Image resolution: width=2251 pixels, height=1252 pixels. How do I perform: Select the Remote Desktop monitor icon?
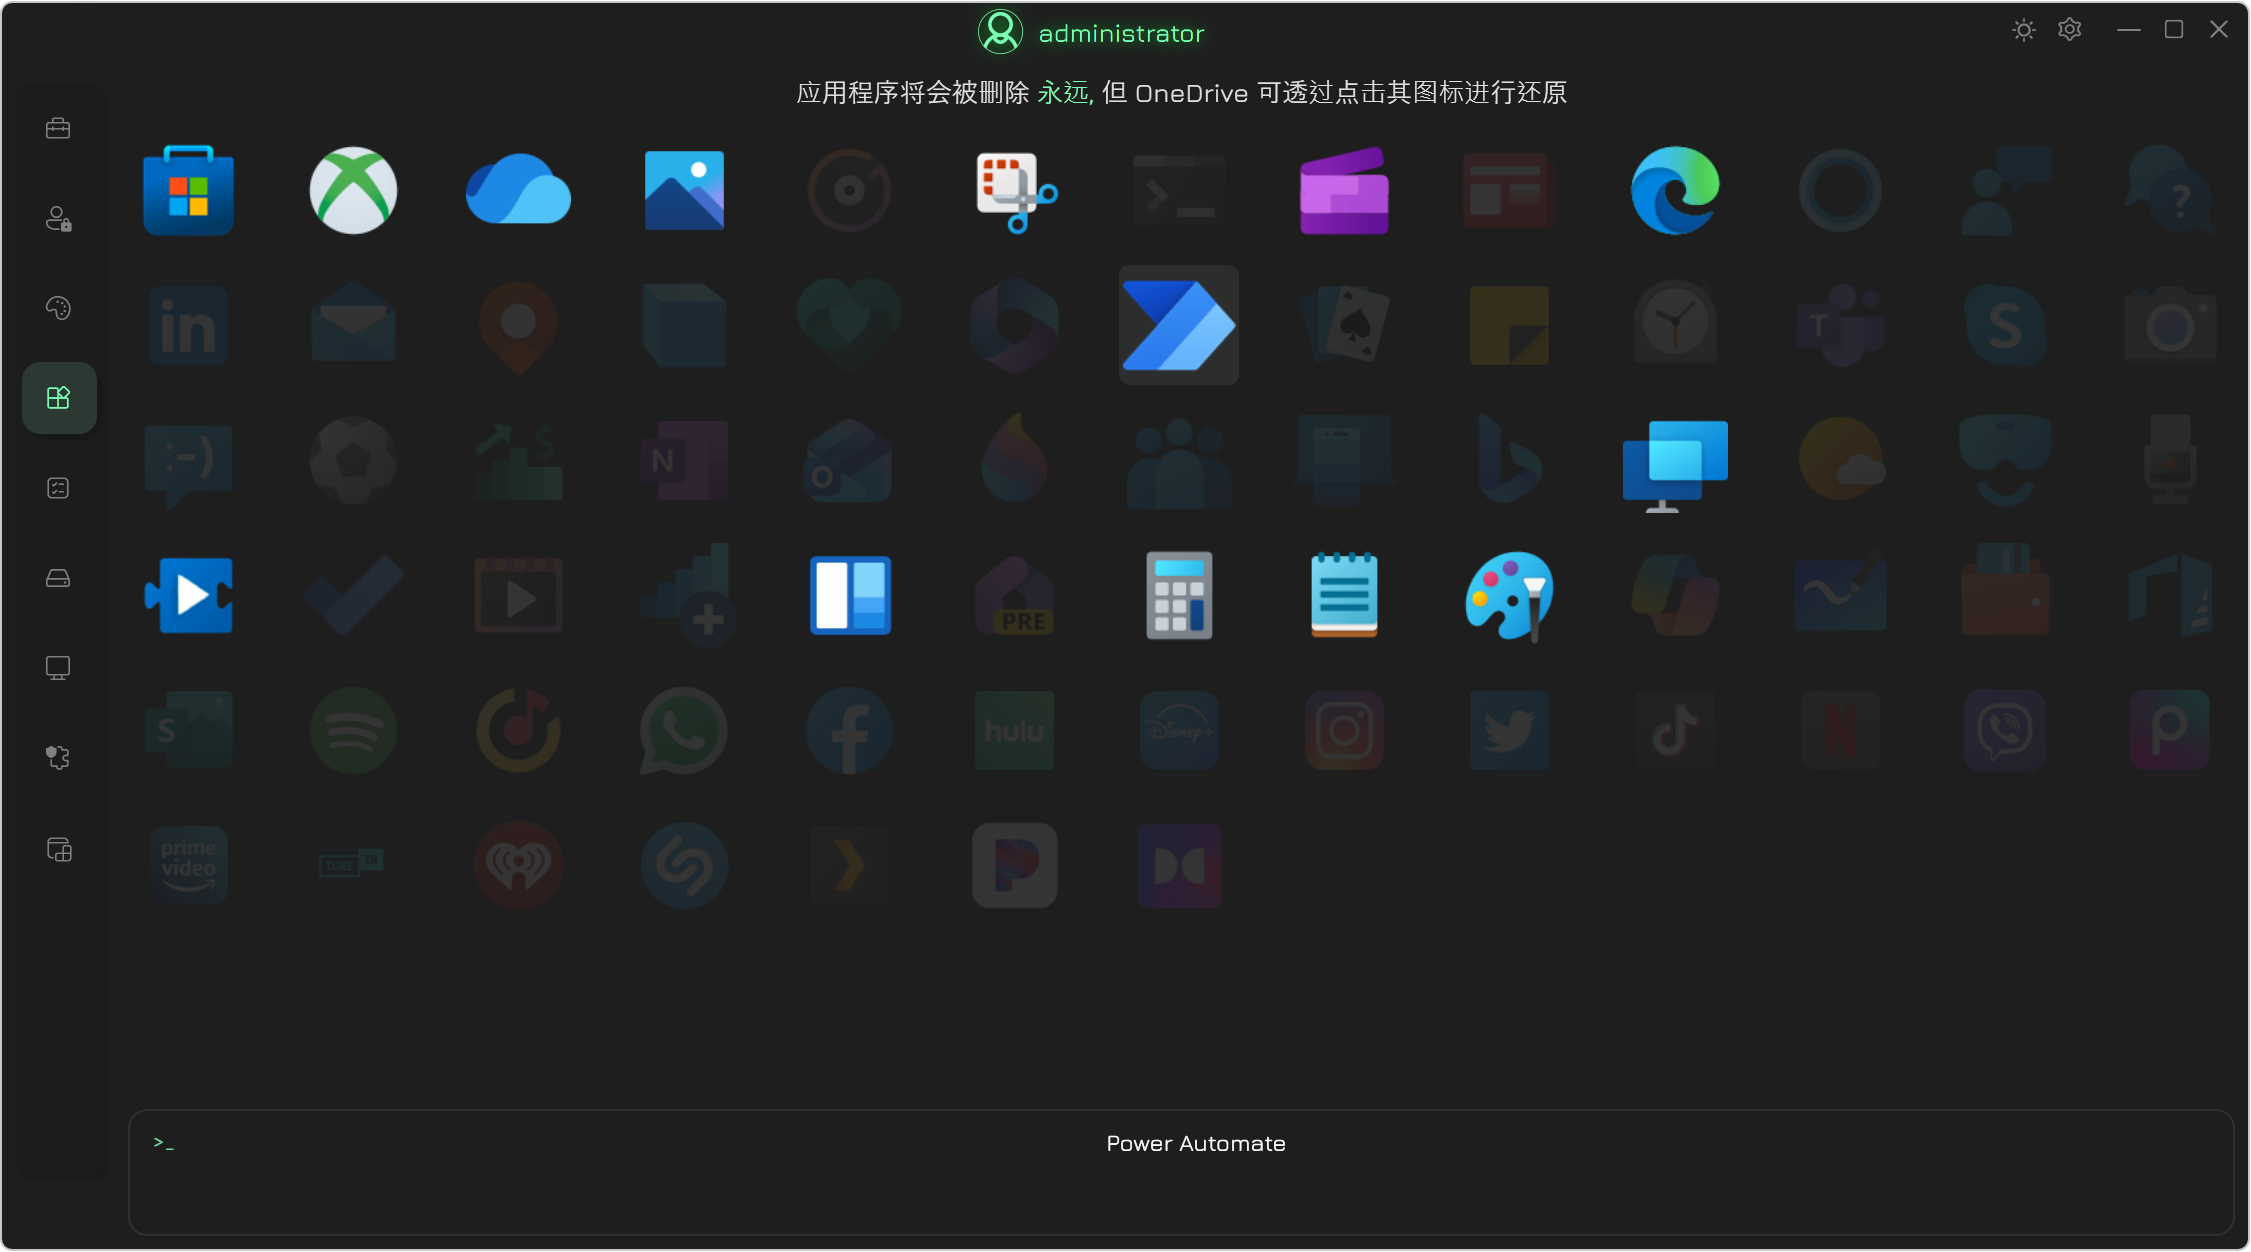coord(1675,465)
